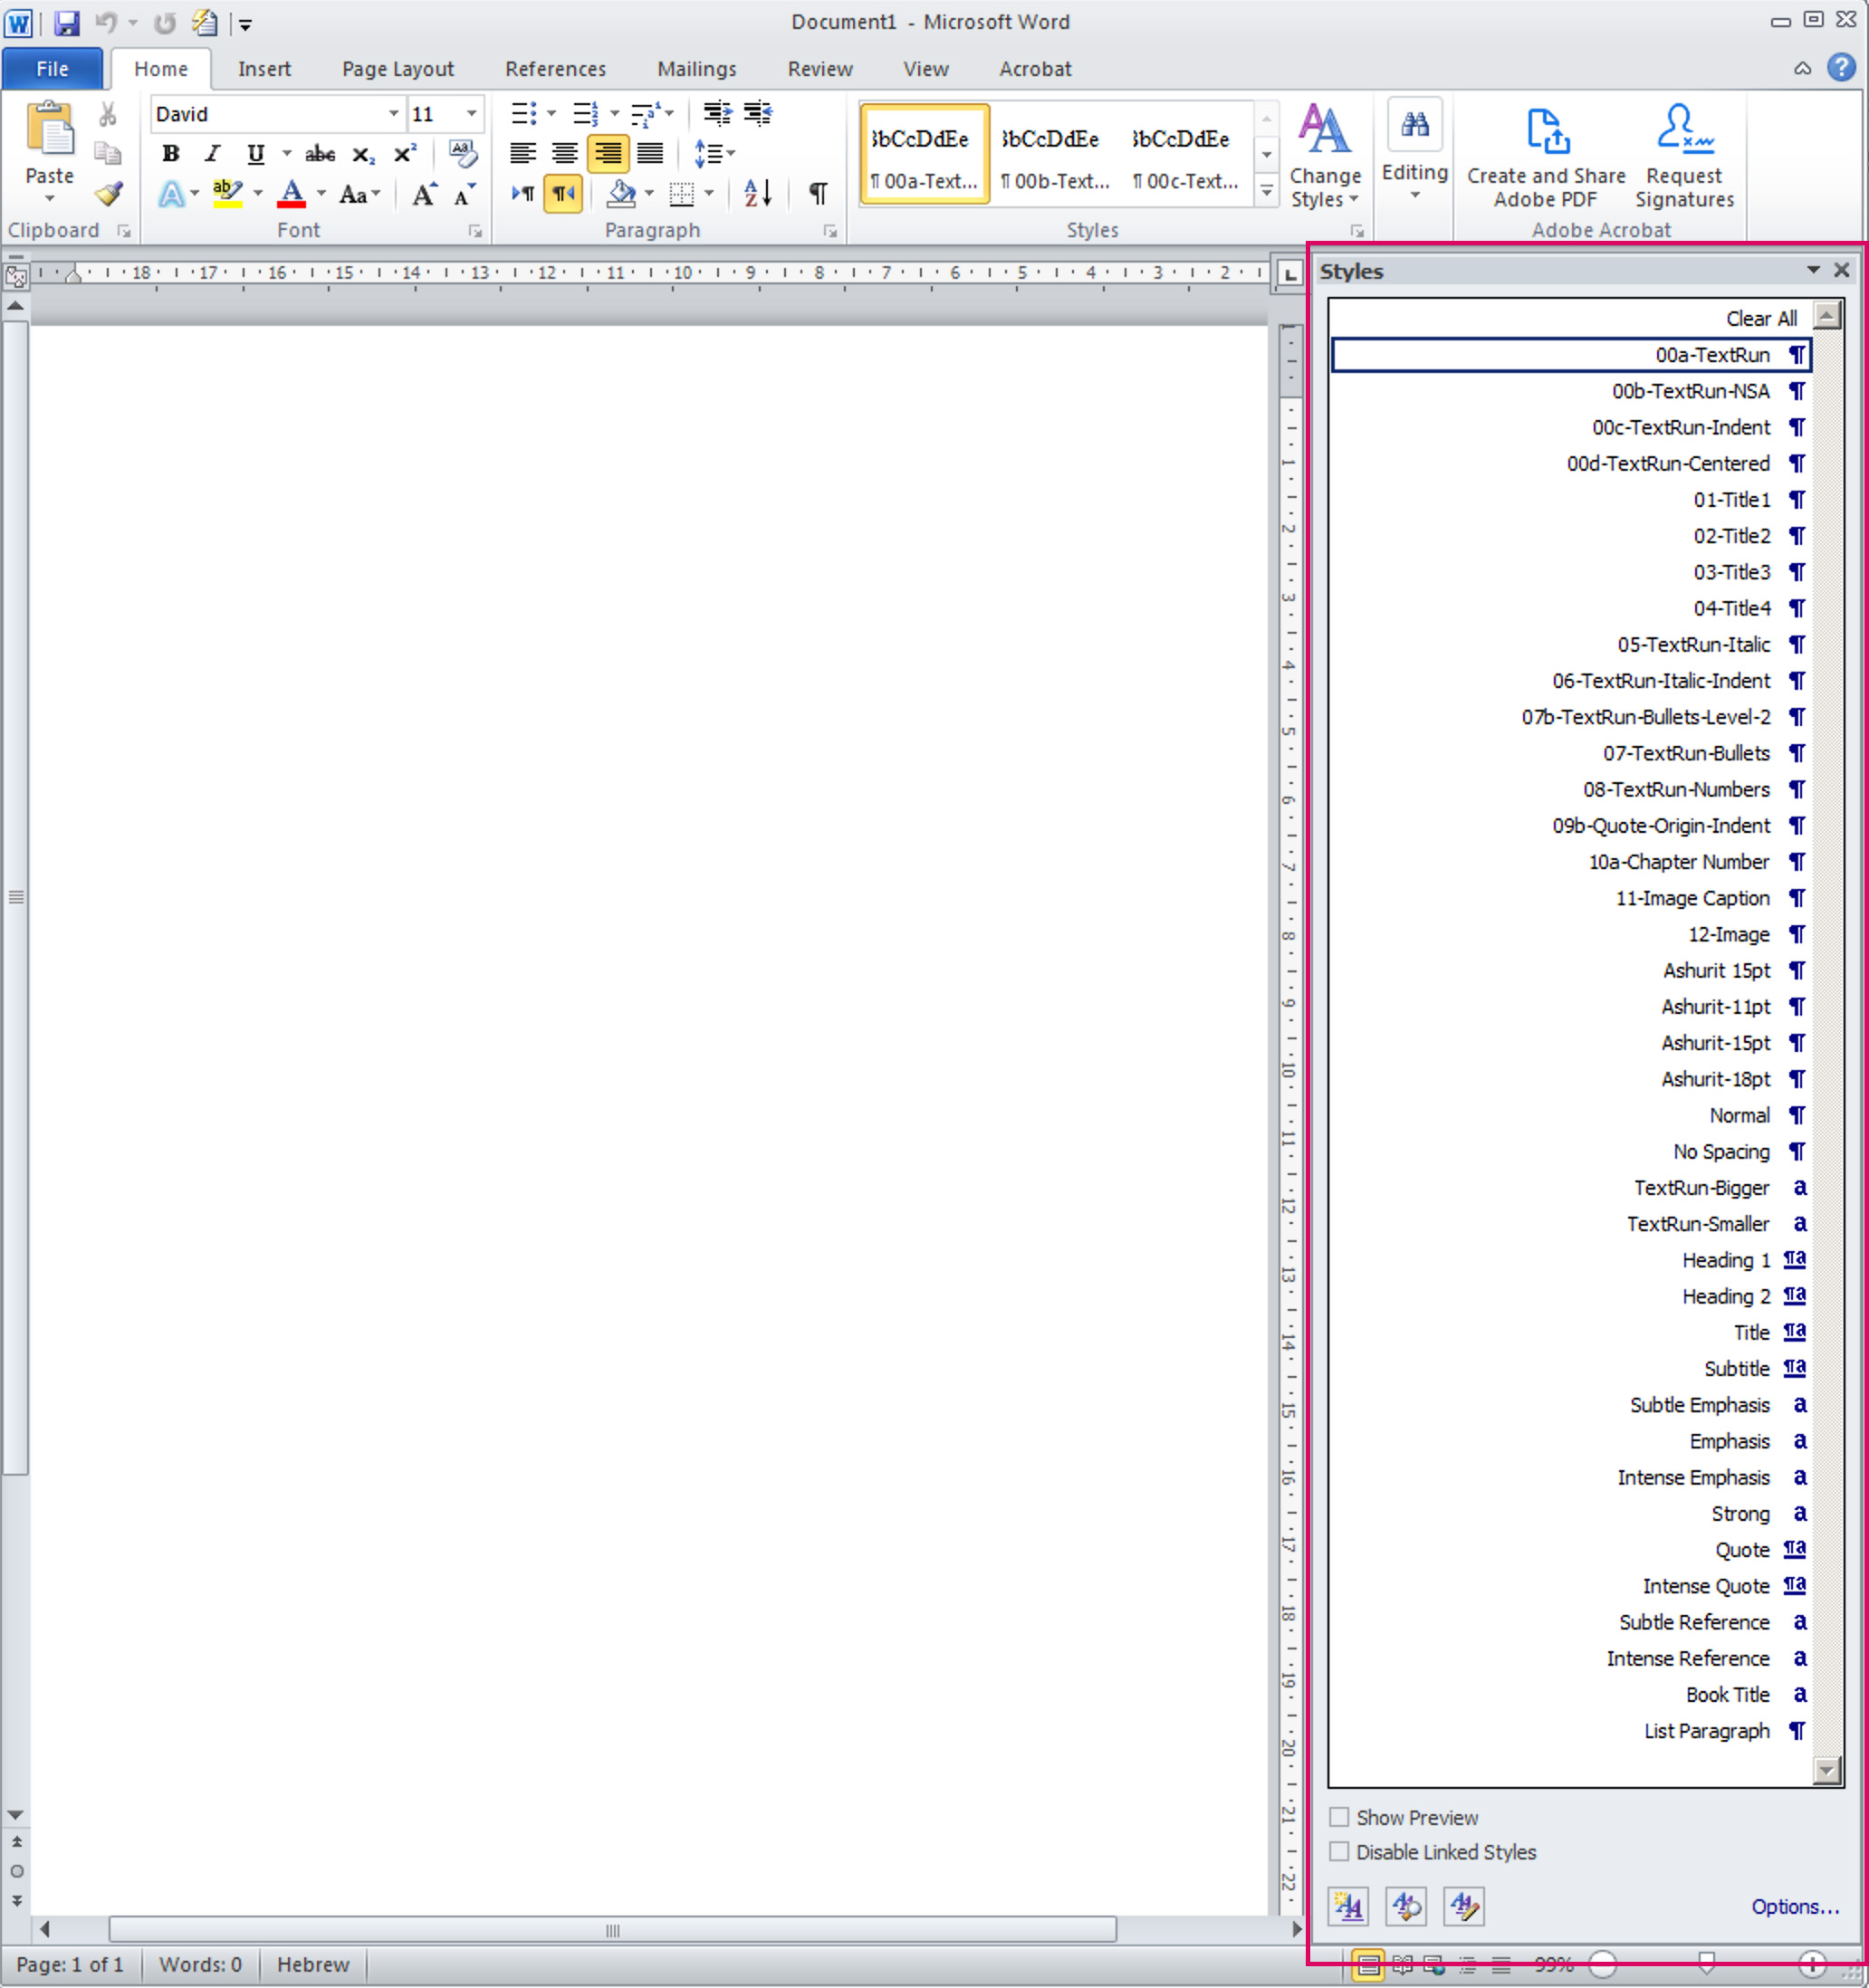Image resolution: width=1869 pixels, height=1988 pixels.
Task: Select the 05-TextRun-Italic style entry
Action: [1693, 644]
